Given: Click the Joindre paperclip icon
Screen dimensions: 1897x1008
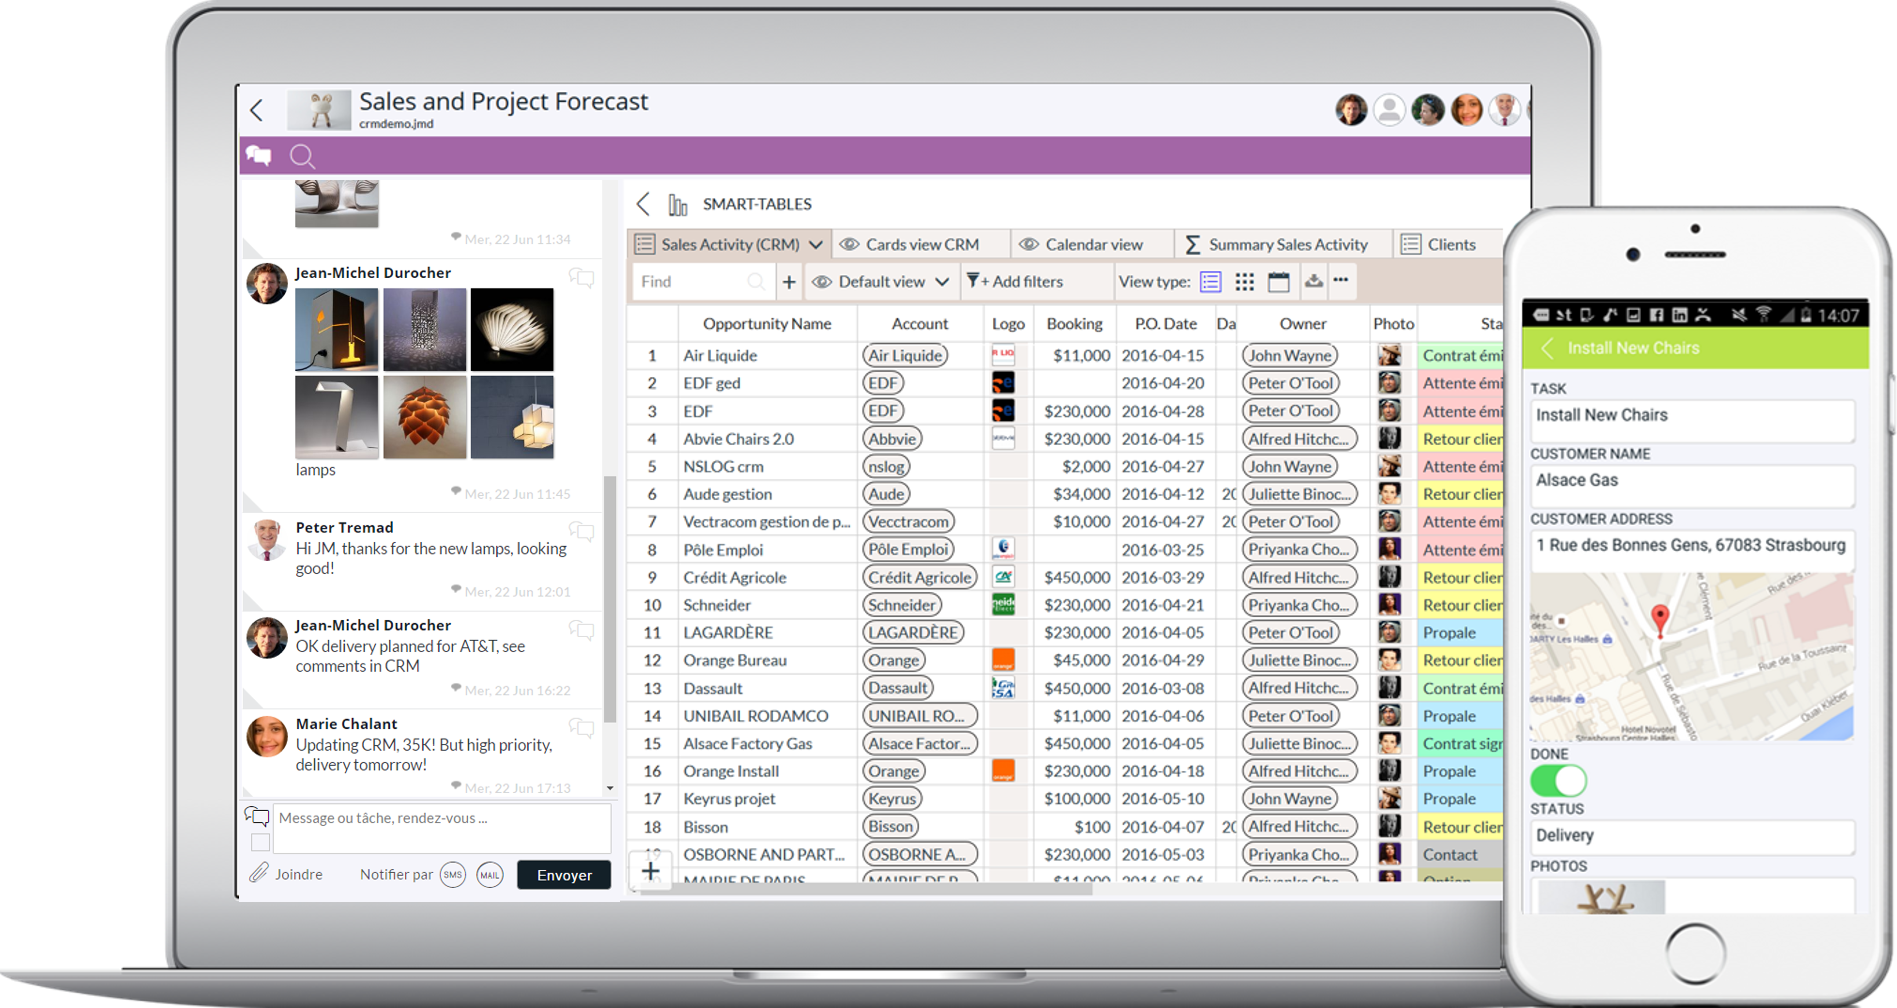Looking at the screenshot, I should pyautogui.click(x=259, y=873).
